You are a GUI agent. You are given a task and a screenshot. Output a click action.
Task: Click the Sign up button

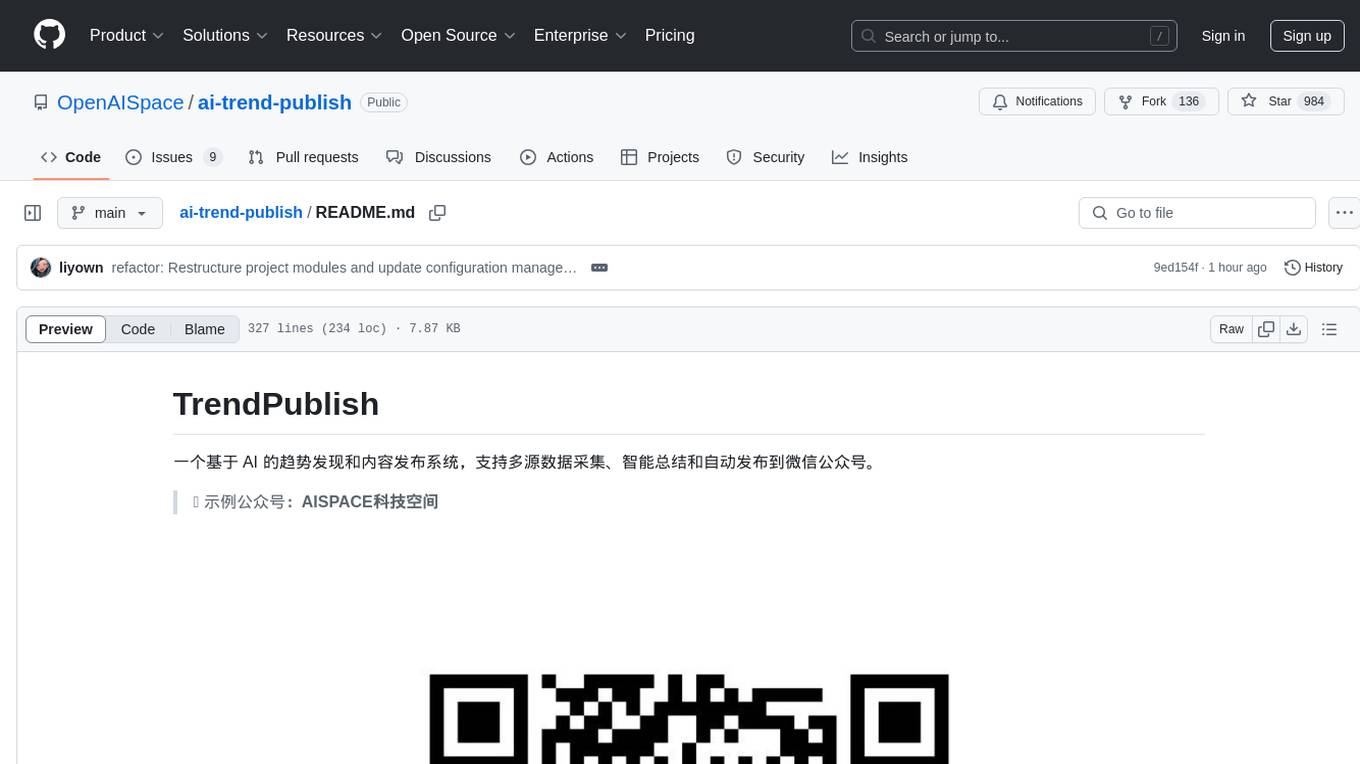[1307, 36]
